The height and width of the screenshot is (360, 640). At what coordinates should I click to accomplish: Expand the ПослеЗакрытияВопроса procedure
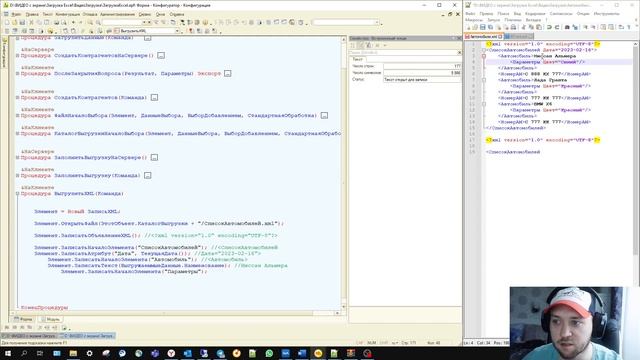[x=18, y=73]
